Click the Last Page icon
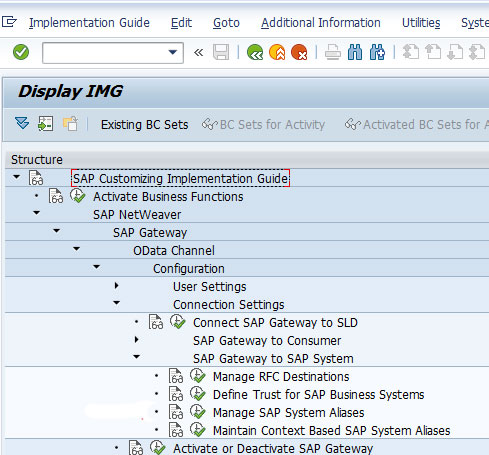The height and width of the screenshot is (455, 489). [x=477, y=52]
